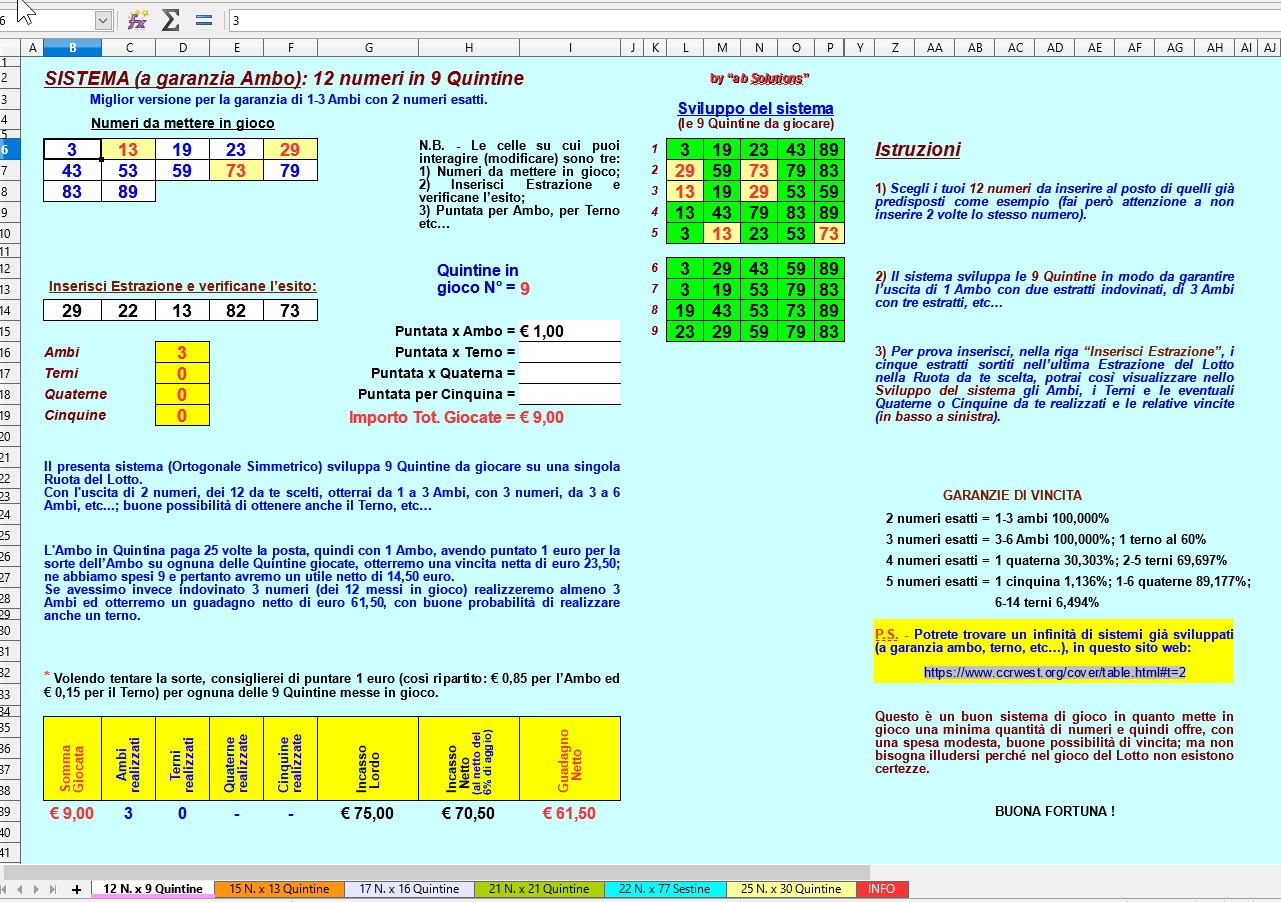The height and width of the screenshot is (902, 1281).
Task: Select the column G header
Action: tap(369, 48)
